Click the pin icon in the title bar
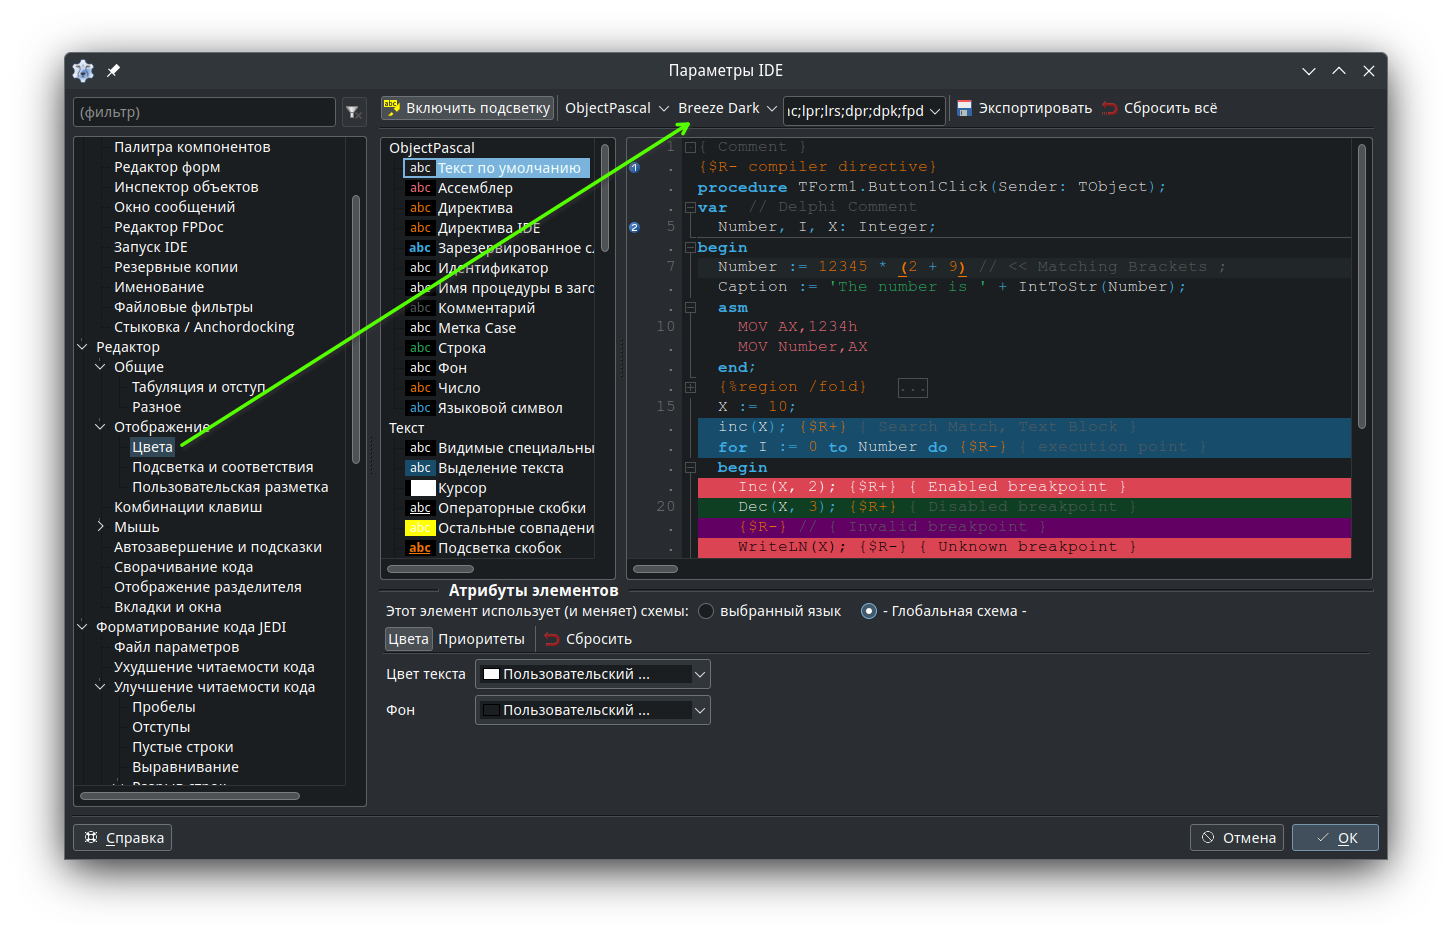Viewport: 1452px width, 936px height. [113, 71]
